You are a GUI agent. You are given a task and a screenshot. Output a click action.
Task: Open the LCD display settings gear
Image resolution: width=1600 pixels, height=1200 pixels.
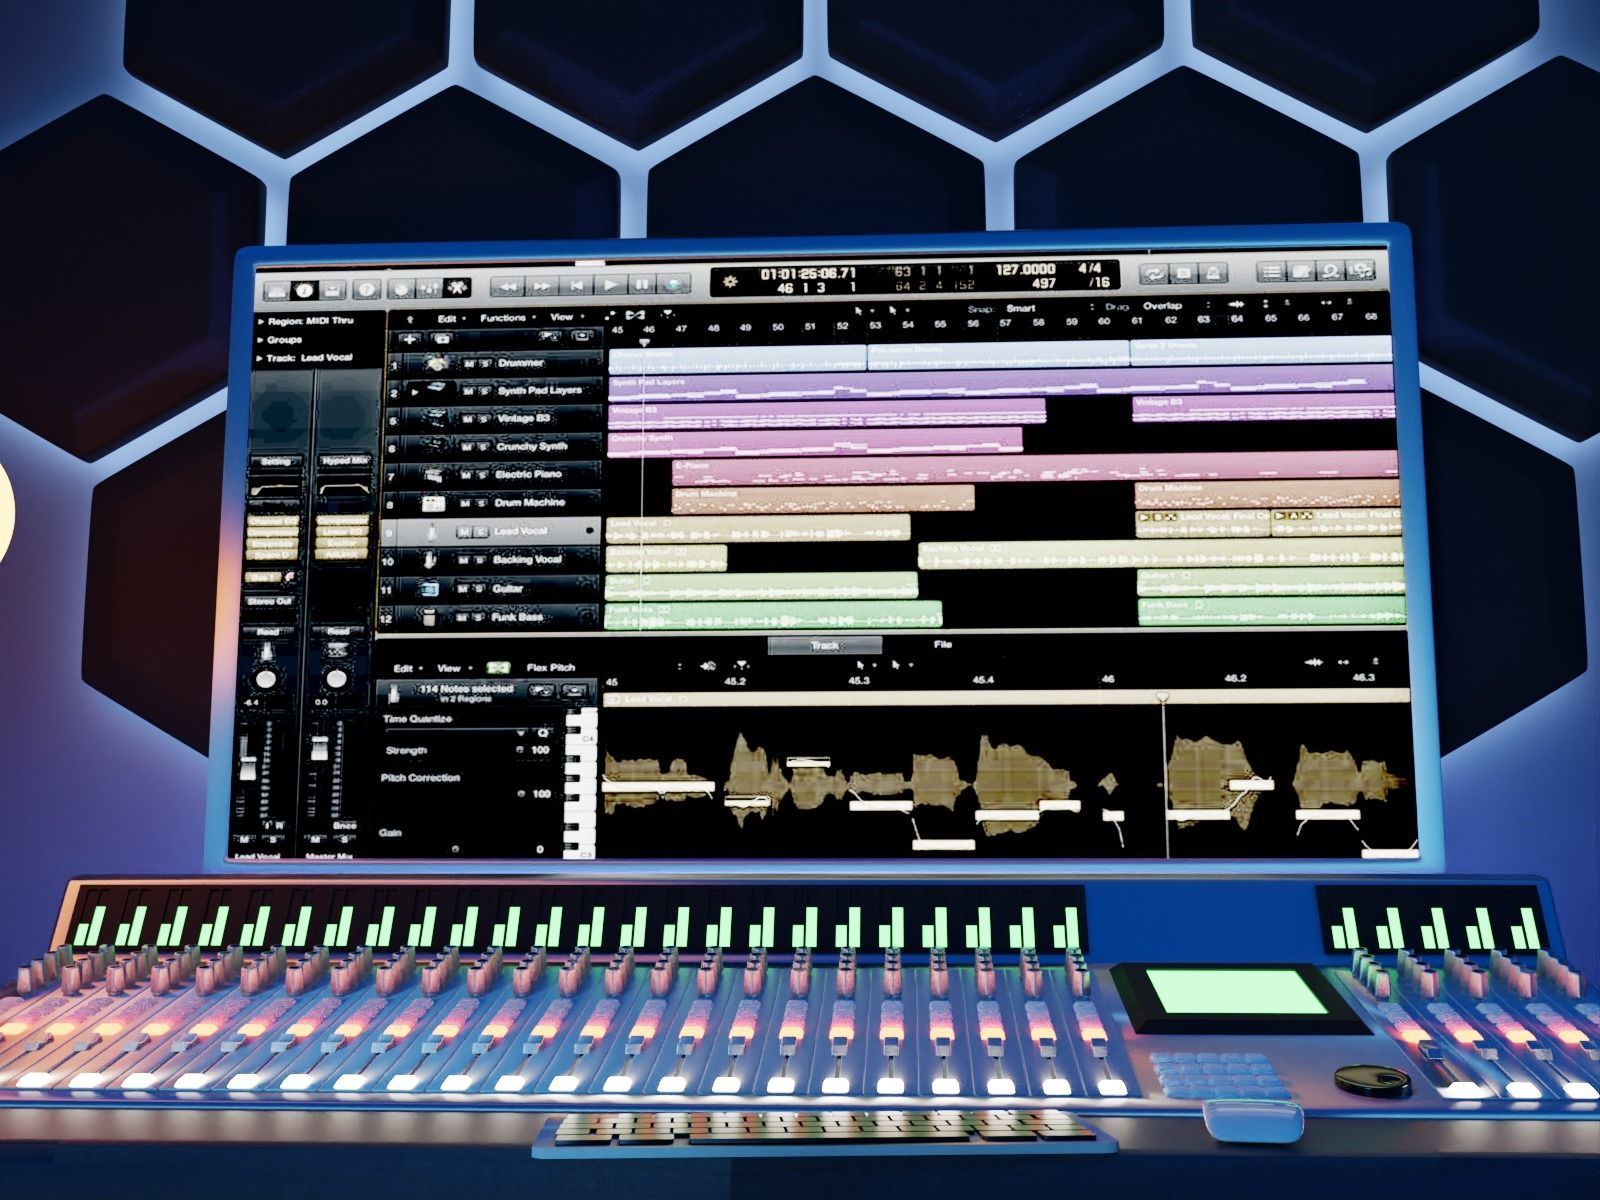pyautogui.click(x=730, y=281)
